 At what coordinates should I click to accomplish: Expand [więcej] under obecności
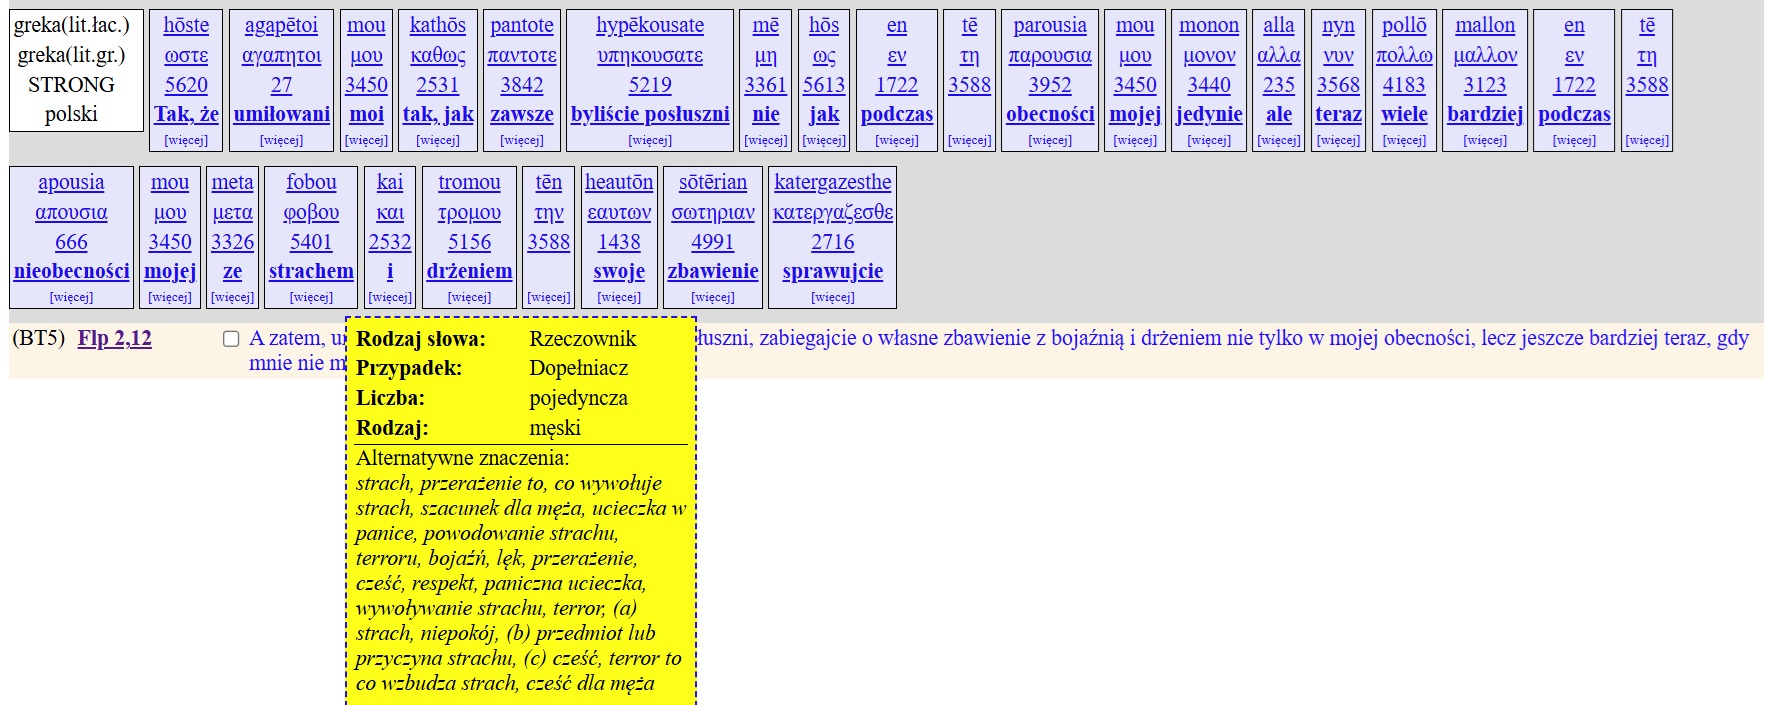1050,140
